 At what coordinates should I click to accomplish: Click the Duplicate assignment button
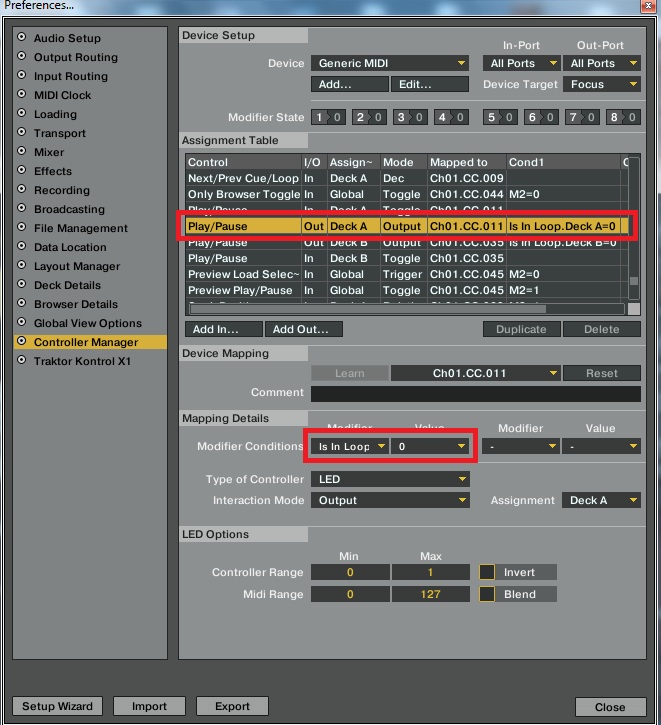tap(521, 329)
